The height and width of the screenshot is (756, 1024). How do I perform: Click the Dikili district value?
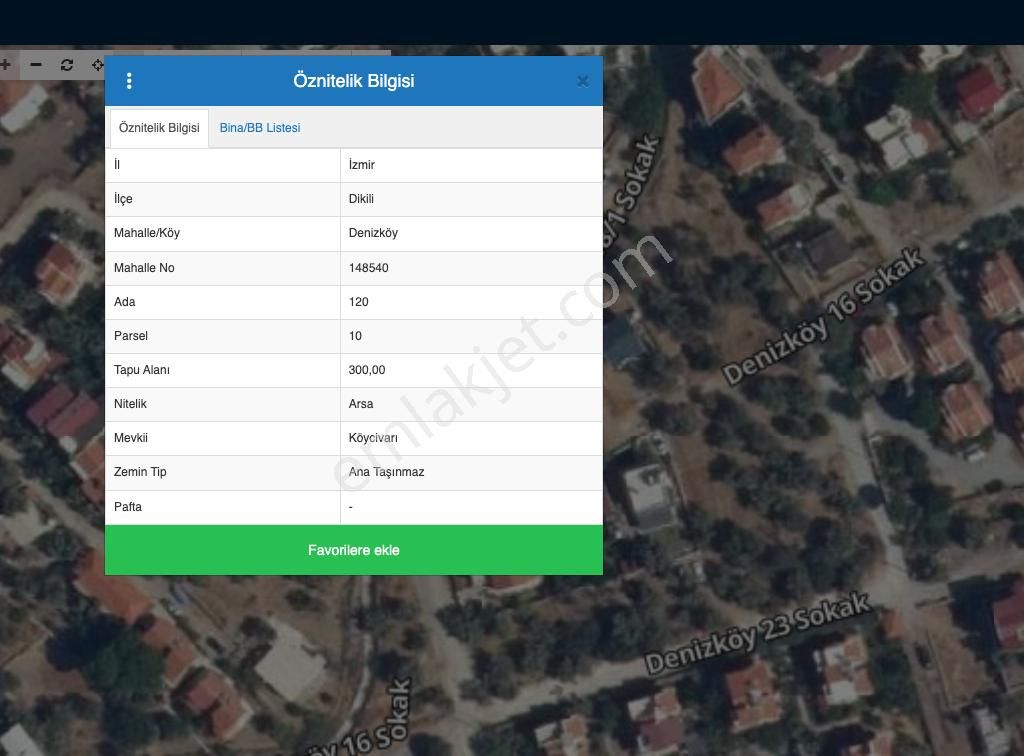(x=361, y=199)
